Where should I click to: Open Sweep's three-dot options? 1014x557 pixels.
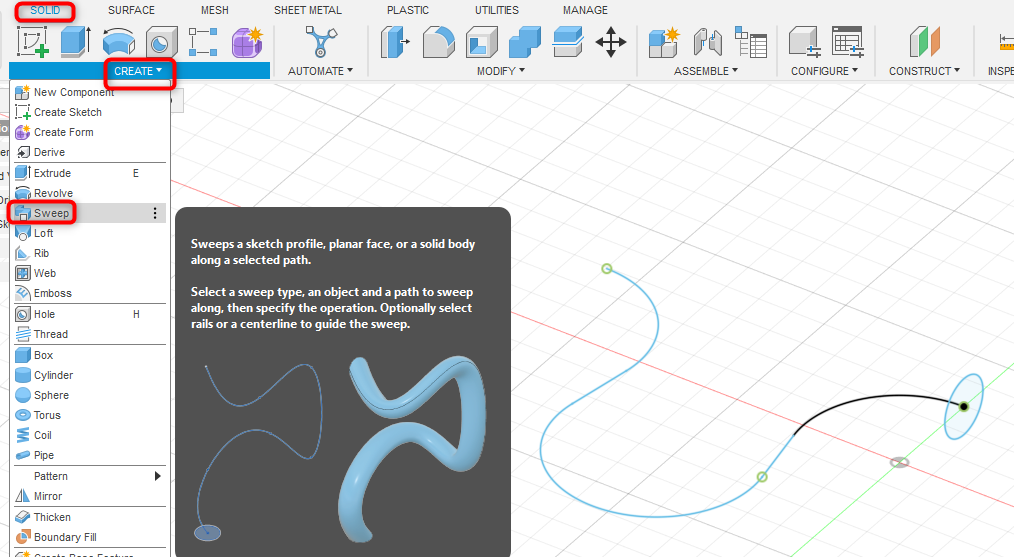click(155, 213)
